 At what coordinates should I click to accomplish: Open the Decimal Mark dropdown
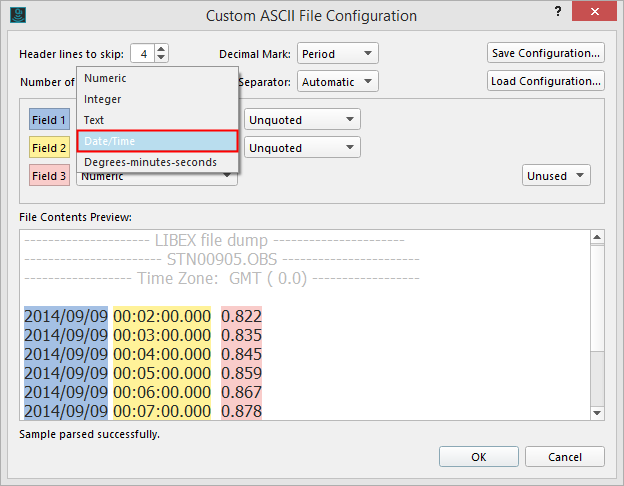coord(337,53)
